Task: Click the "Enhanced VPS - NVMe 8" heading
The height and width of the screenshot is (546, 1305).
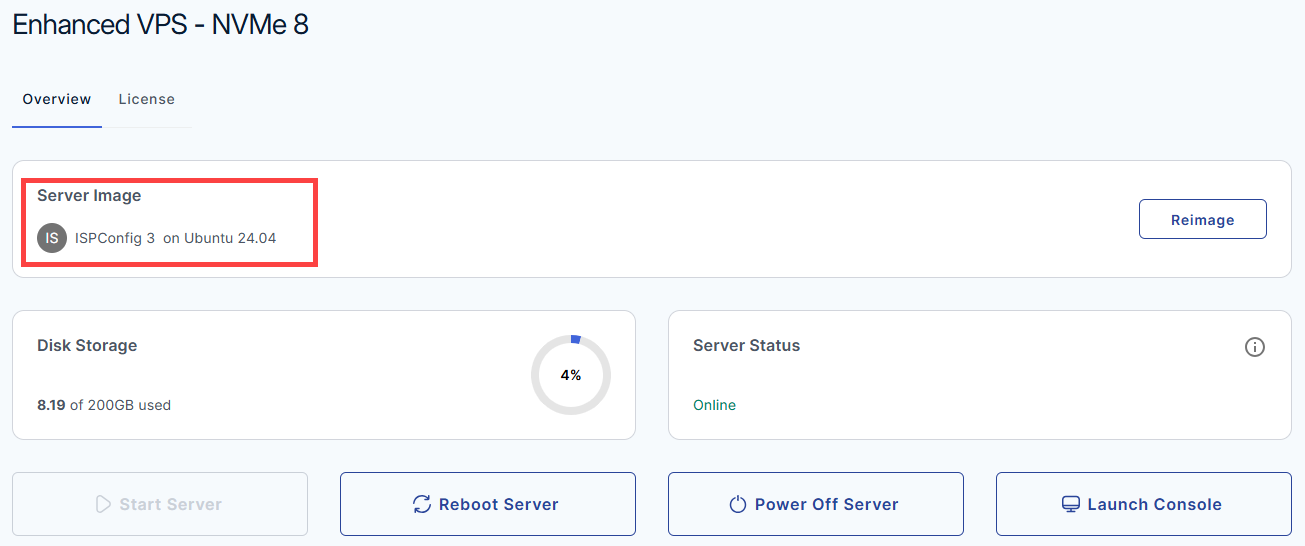Action: (160, 24)
